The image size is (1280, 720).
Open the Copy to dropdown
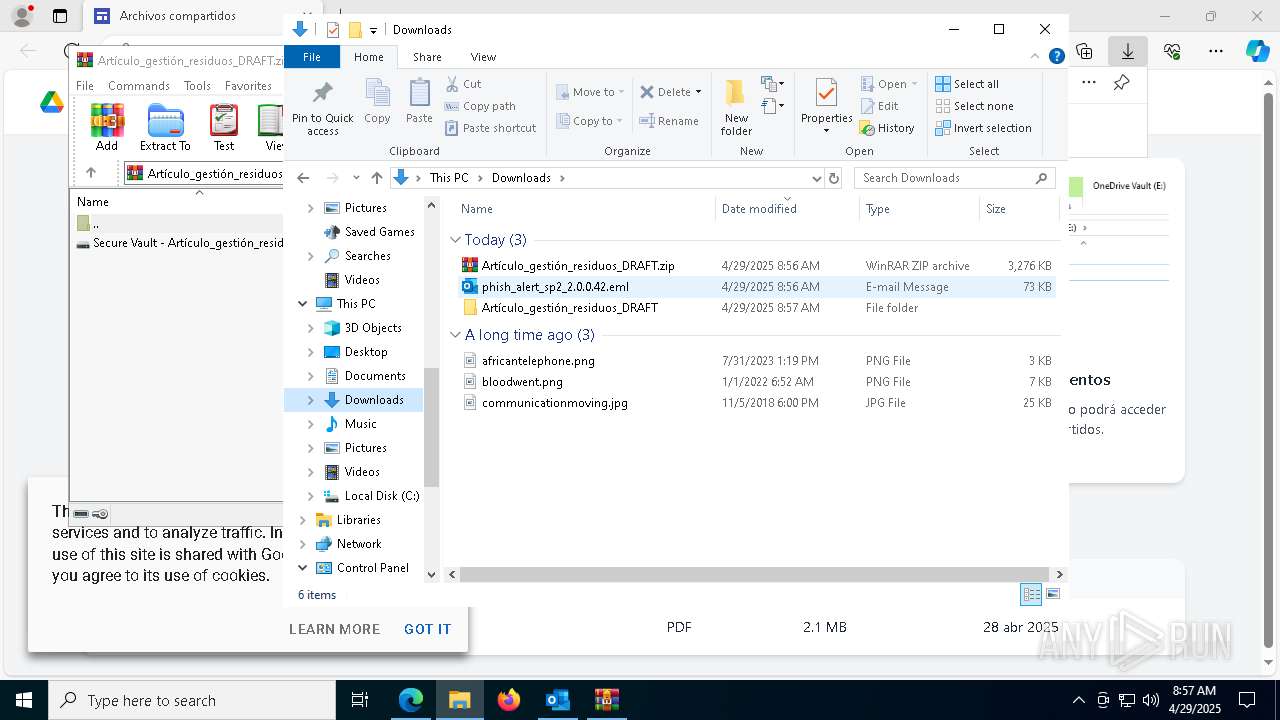click(590, 121)
